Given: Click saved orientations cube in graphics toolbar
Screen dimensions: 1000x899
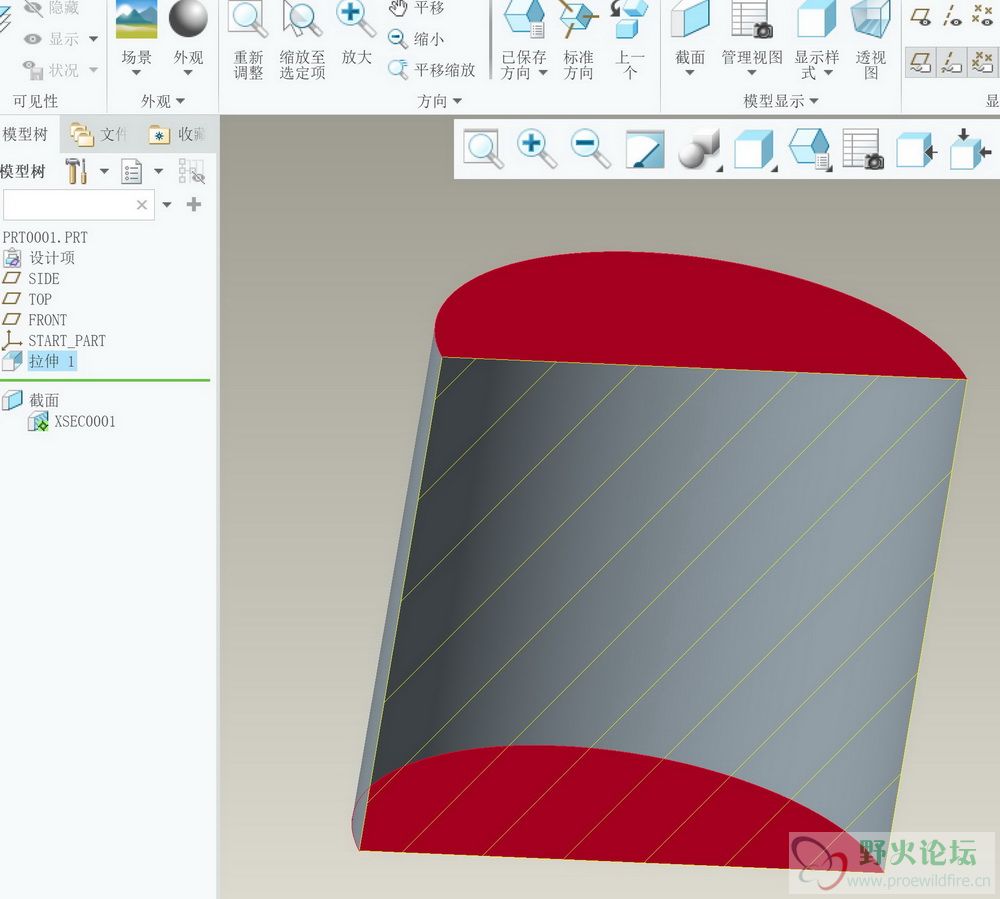Looking at the screenshot, I should point(811,150).
